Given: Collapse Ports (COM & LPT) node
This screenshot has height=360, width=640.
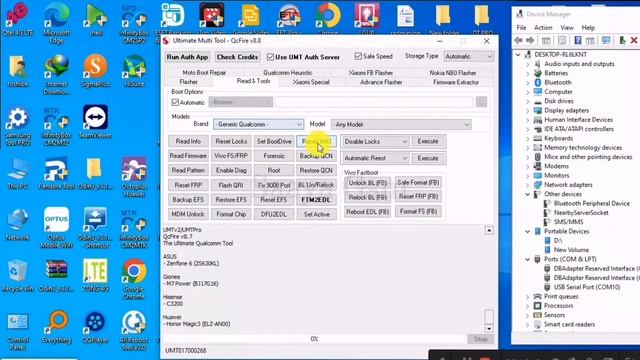Looking at the screenshot, I should pos(528,259).
